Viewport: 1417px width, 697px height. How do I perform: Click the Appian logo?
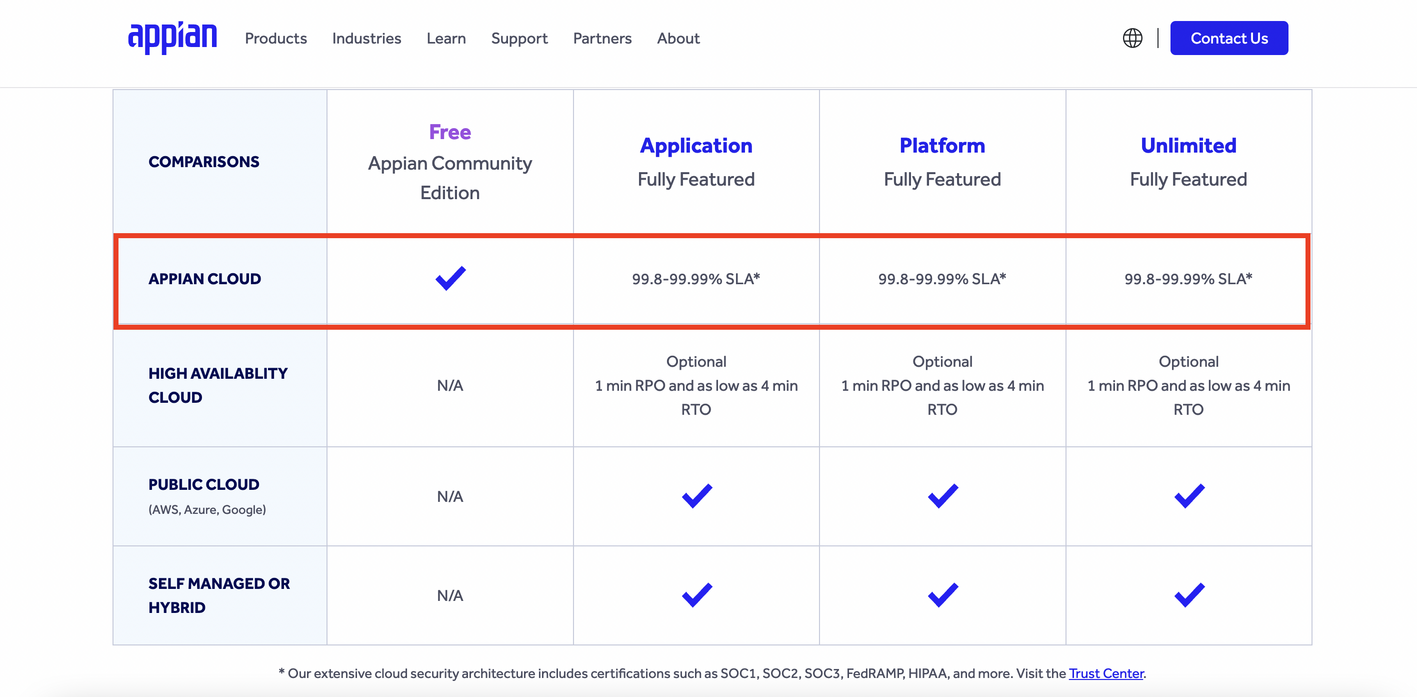click(172, 37)
